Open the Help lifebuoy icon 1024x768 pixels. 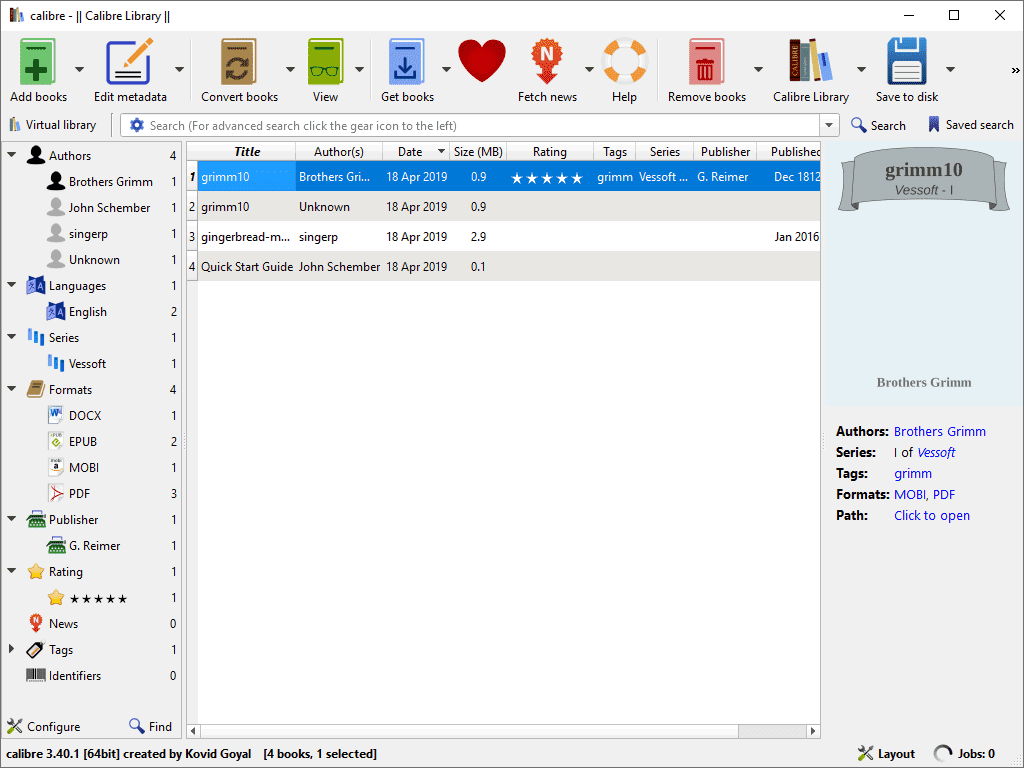point(624,62)
